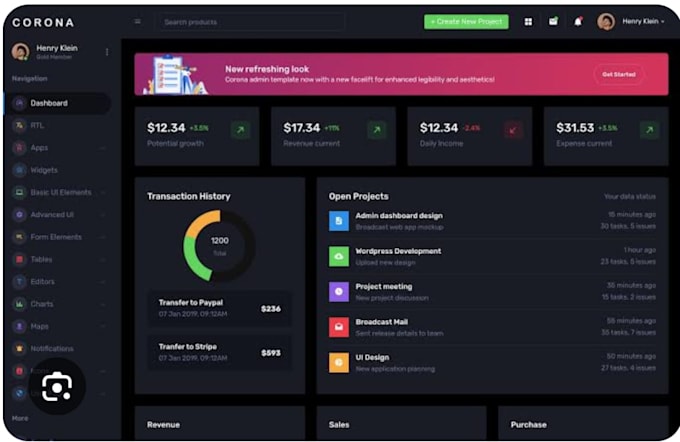Click the Editors sidebar icon

click(19, 282)
